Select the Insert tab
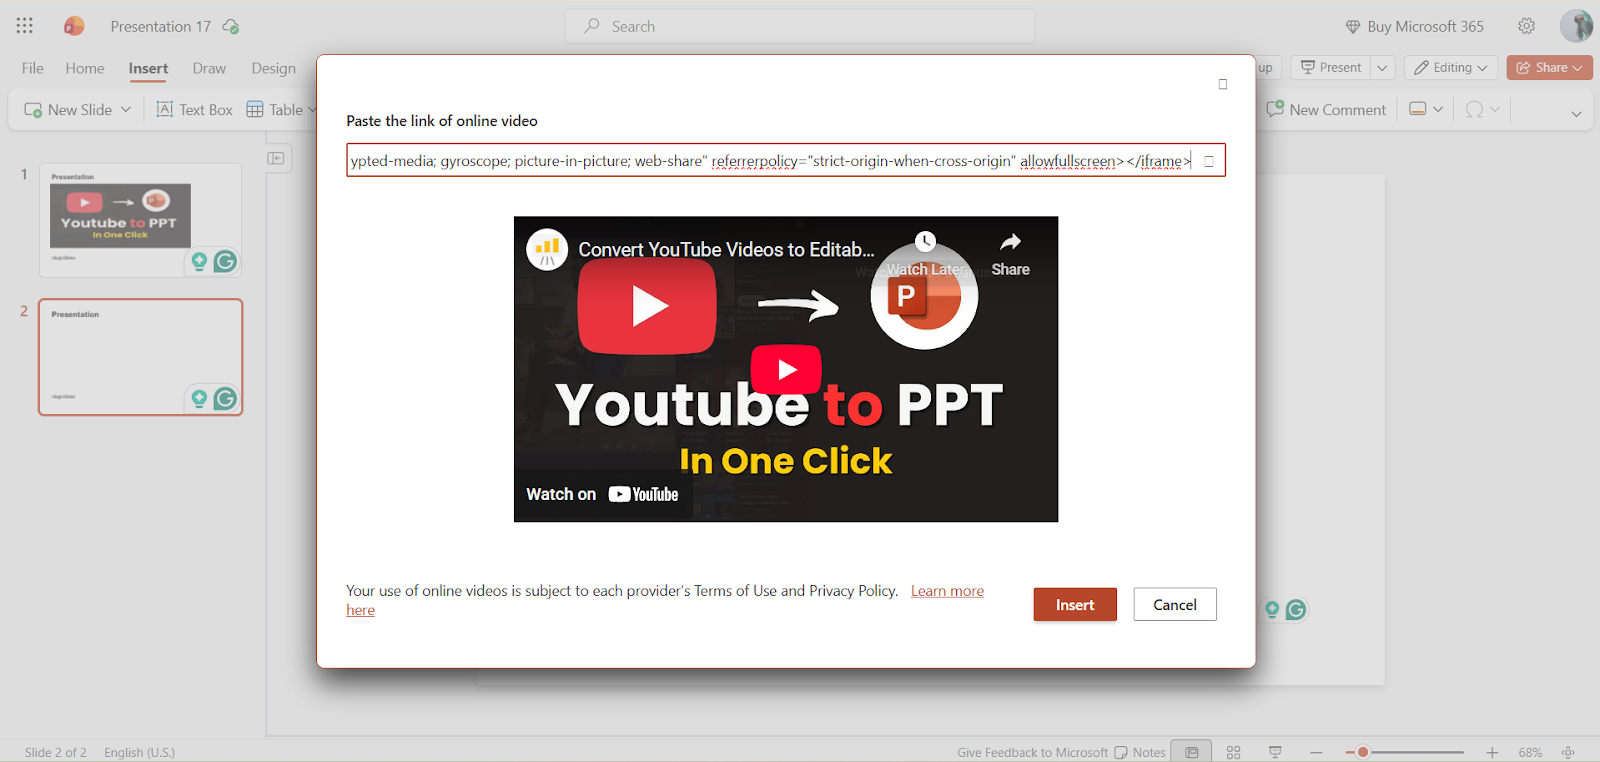Viewport: 1600px width, 762px height. (148, 68)
